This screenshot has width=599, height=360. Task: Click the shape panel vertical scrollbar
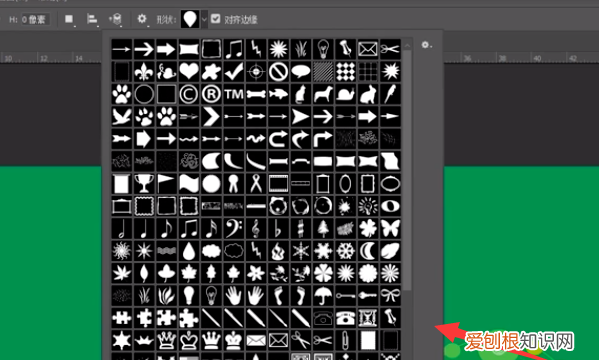407,170
